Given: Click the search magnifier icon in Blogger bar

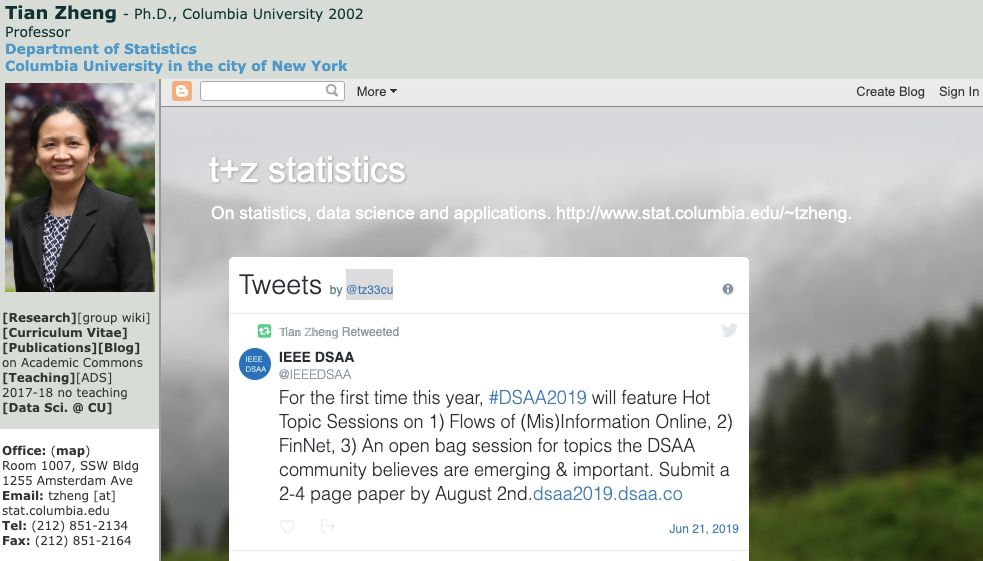Looking at the screenshot, I should [x=333, y=91].
